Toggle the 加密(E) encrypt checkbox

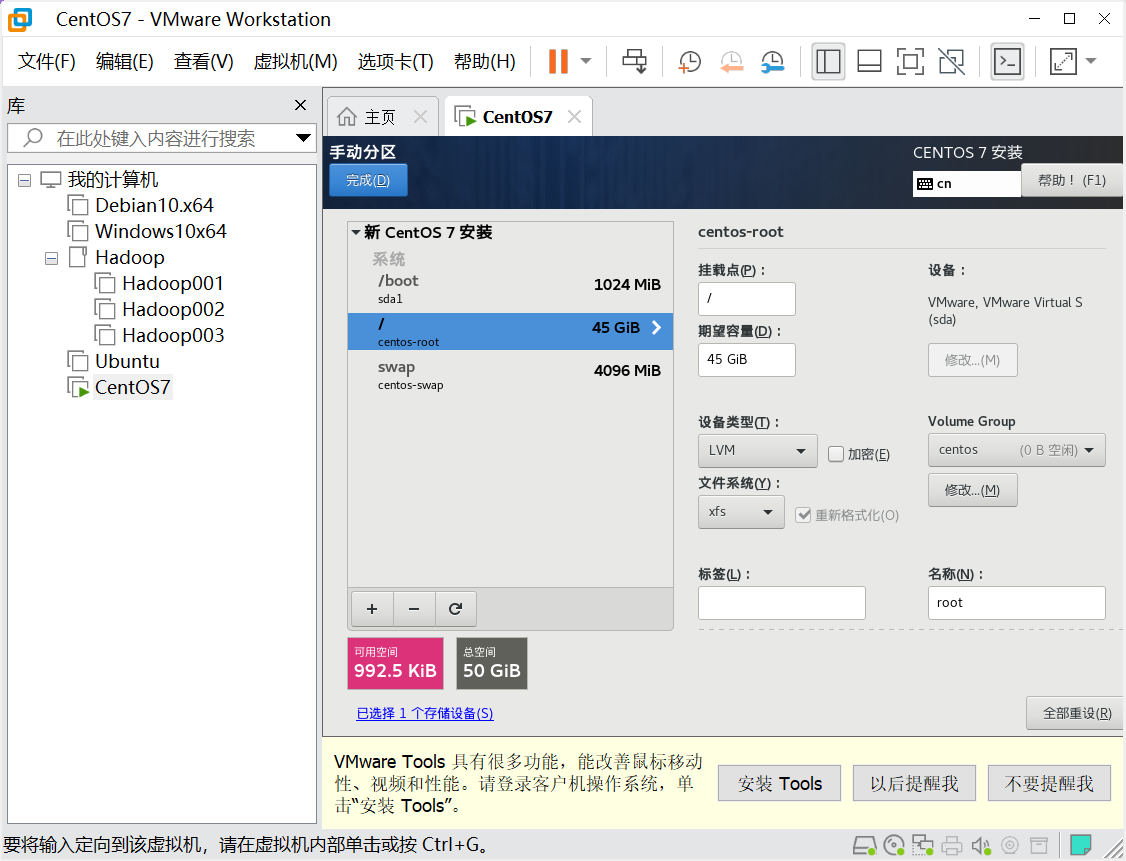click(835, 454)
